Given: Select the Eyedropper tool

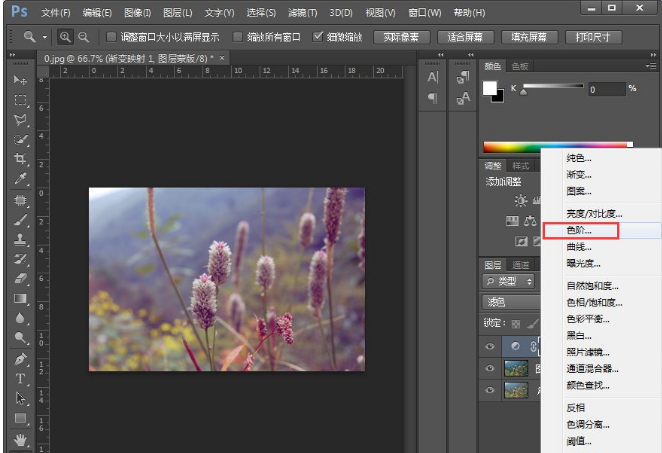Looking at the screenshot, I should [20, 180].
